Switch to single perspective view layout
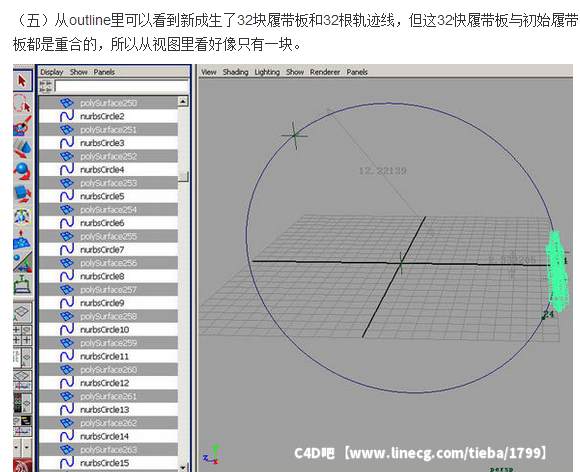Image resolution: width=580 pixels, height=472 pixels. [22, 312]
